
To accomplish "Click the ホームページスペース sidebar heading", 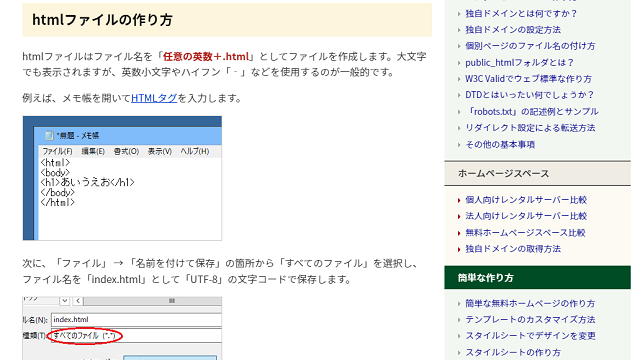I will point(503,173).
